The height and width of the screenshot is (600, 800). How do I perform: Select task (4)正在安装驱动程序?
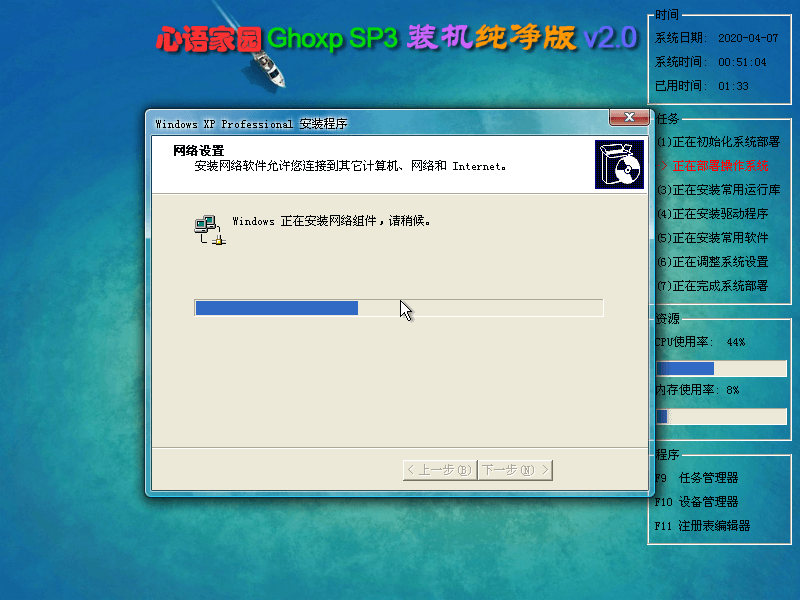[713, 214]
